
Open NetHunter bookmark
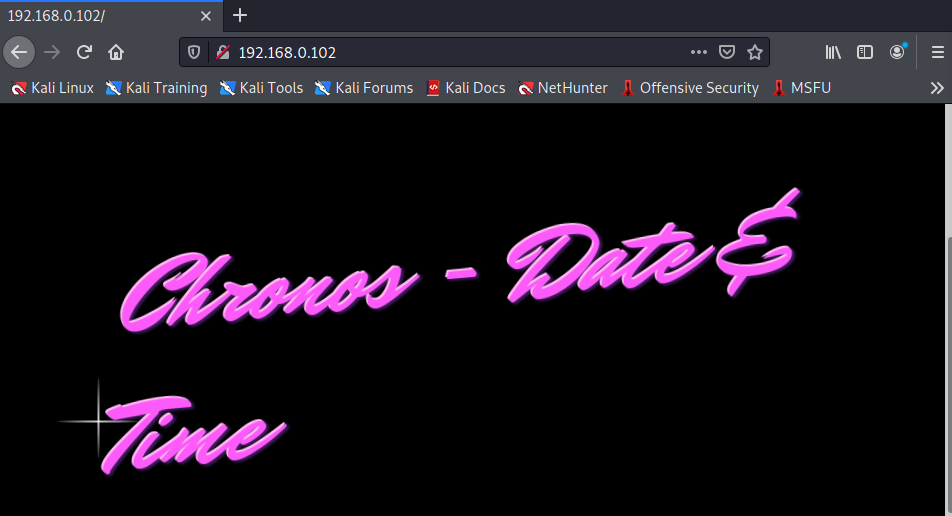[x=562, y=88]
